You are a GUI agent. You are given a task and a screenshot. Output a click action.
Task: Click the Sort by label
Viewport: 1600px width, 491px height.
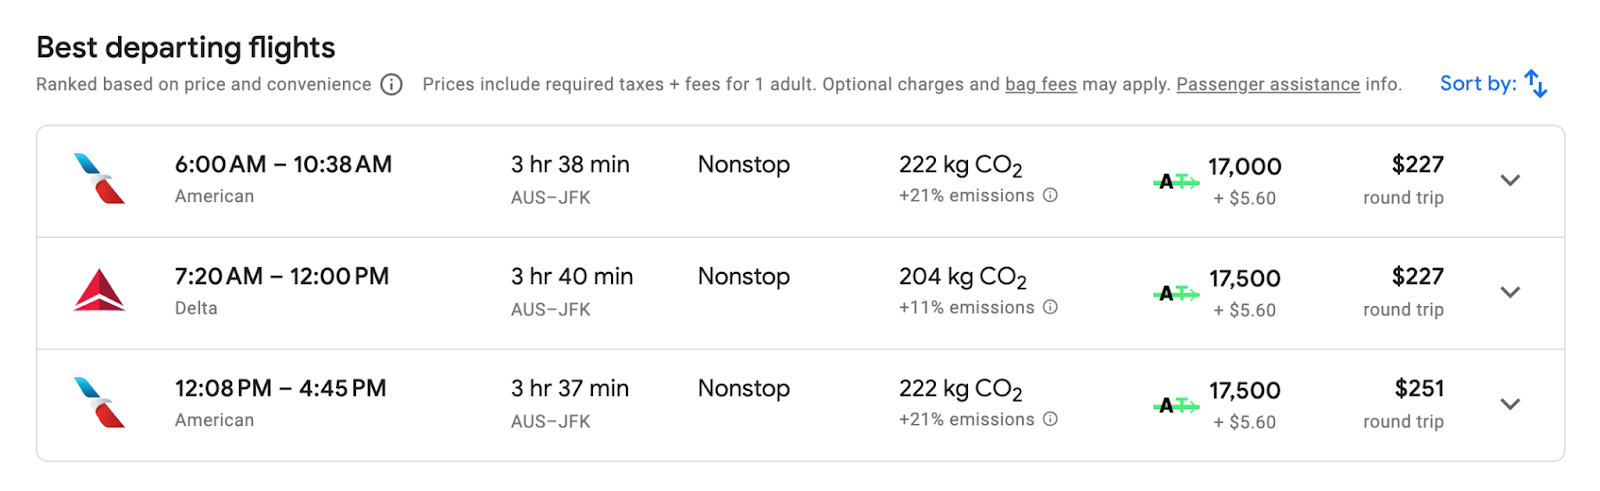1478,84
